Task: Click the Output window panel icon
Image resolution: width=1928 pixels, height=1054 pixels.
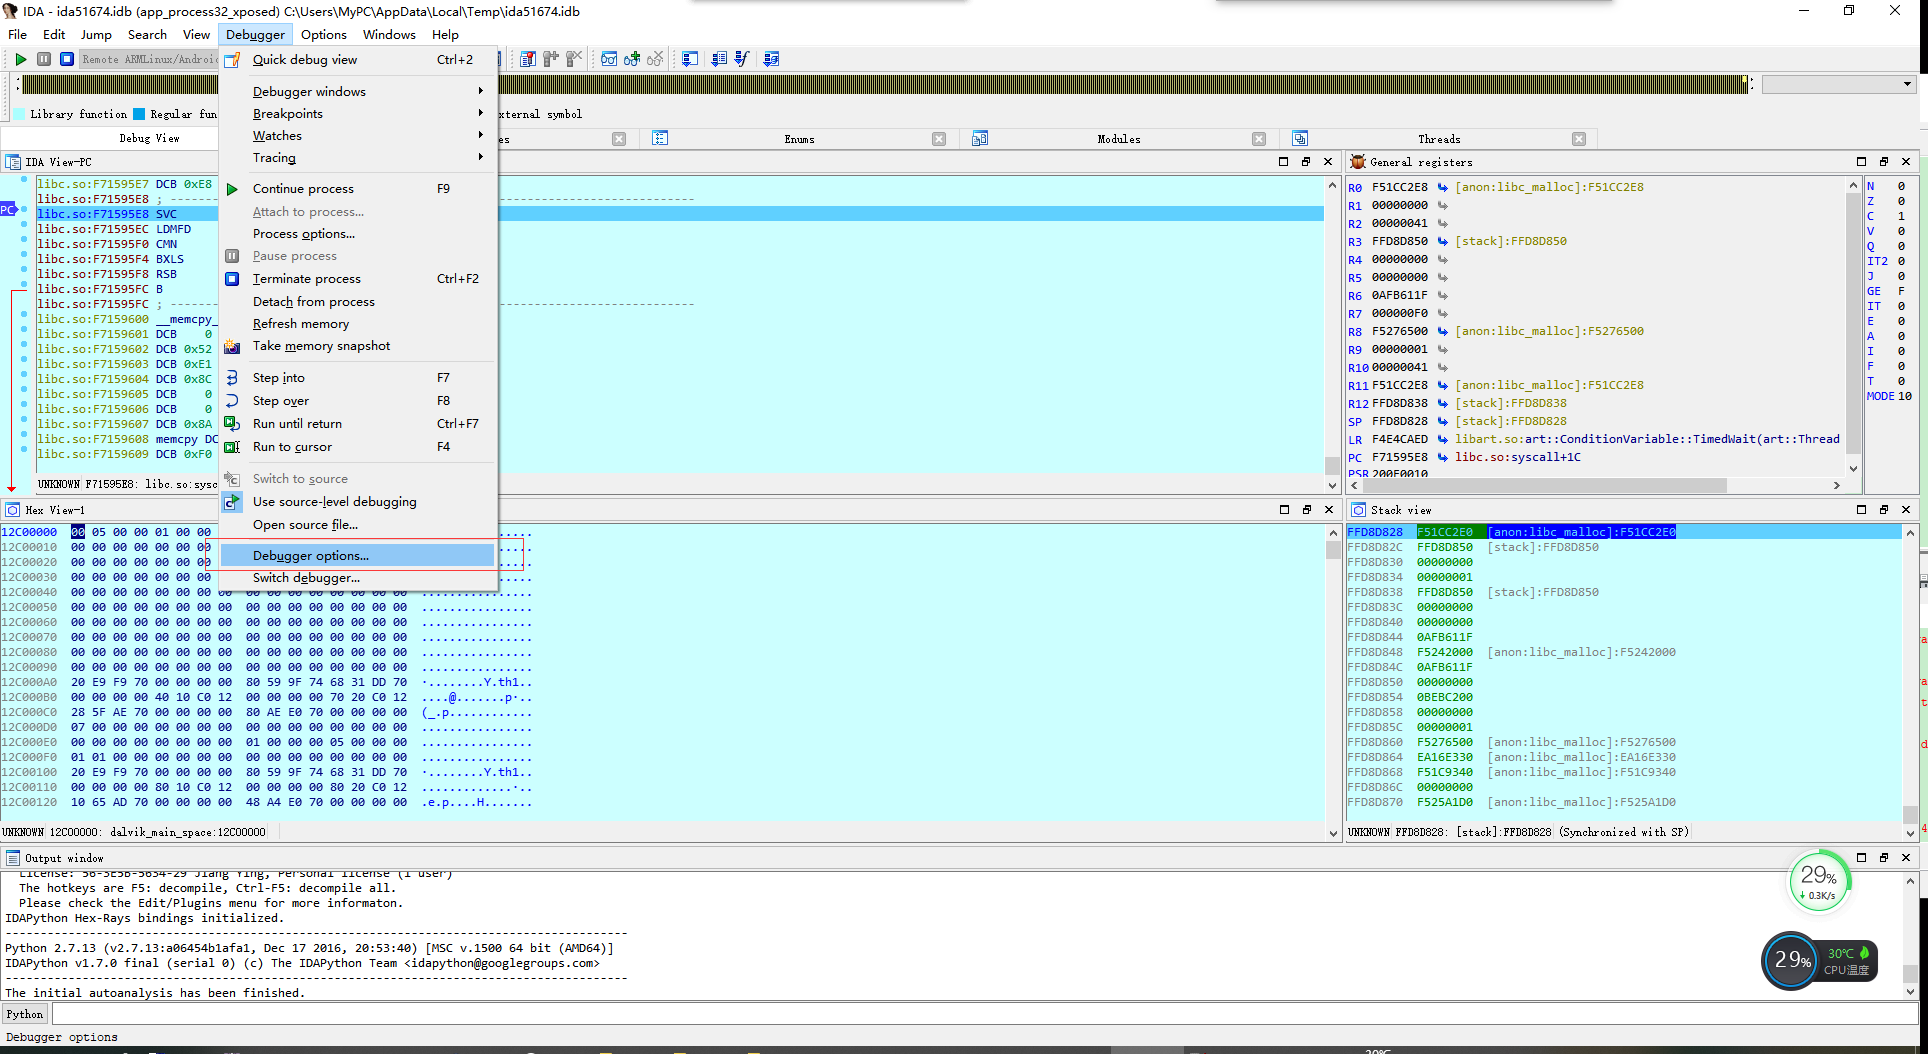Action: [13, 858]
